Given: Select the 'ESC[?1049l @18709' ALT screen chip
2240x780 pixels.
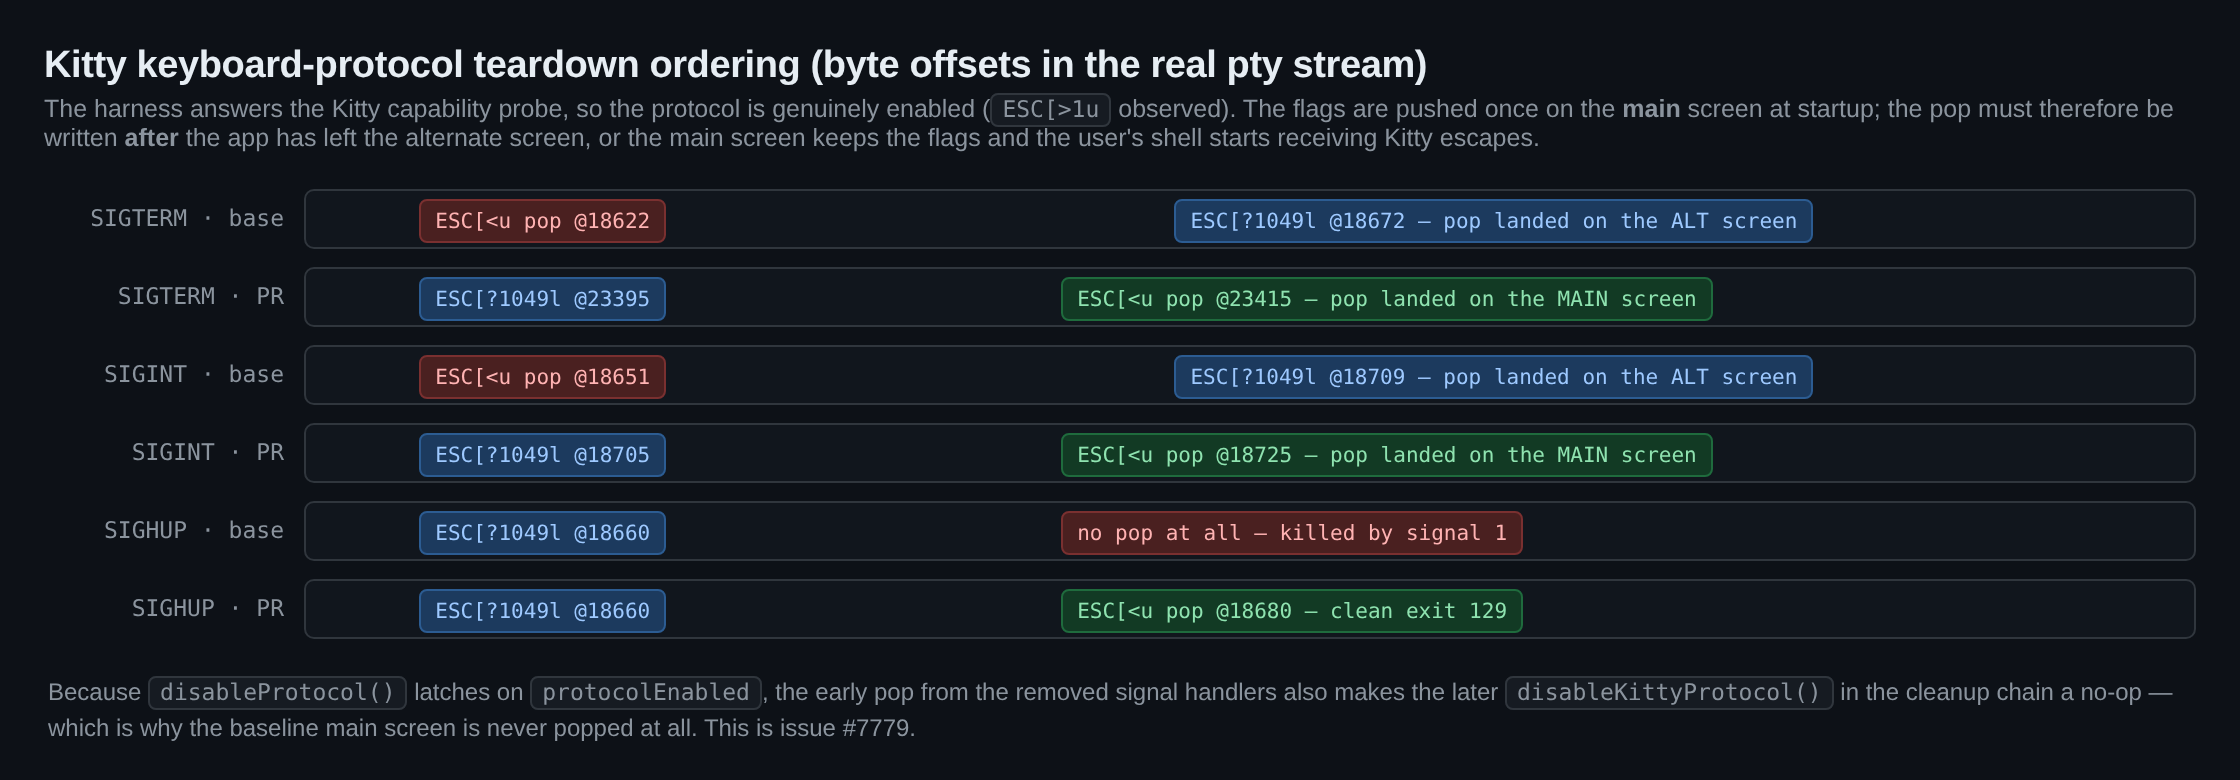Looking at the screenshot, I should (1493, 377).
